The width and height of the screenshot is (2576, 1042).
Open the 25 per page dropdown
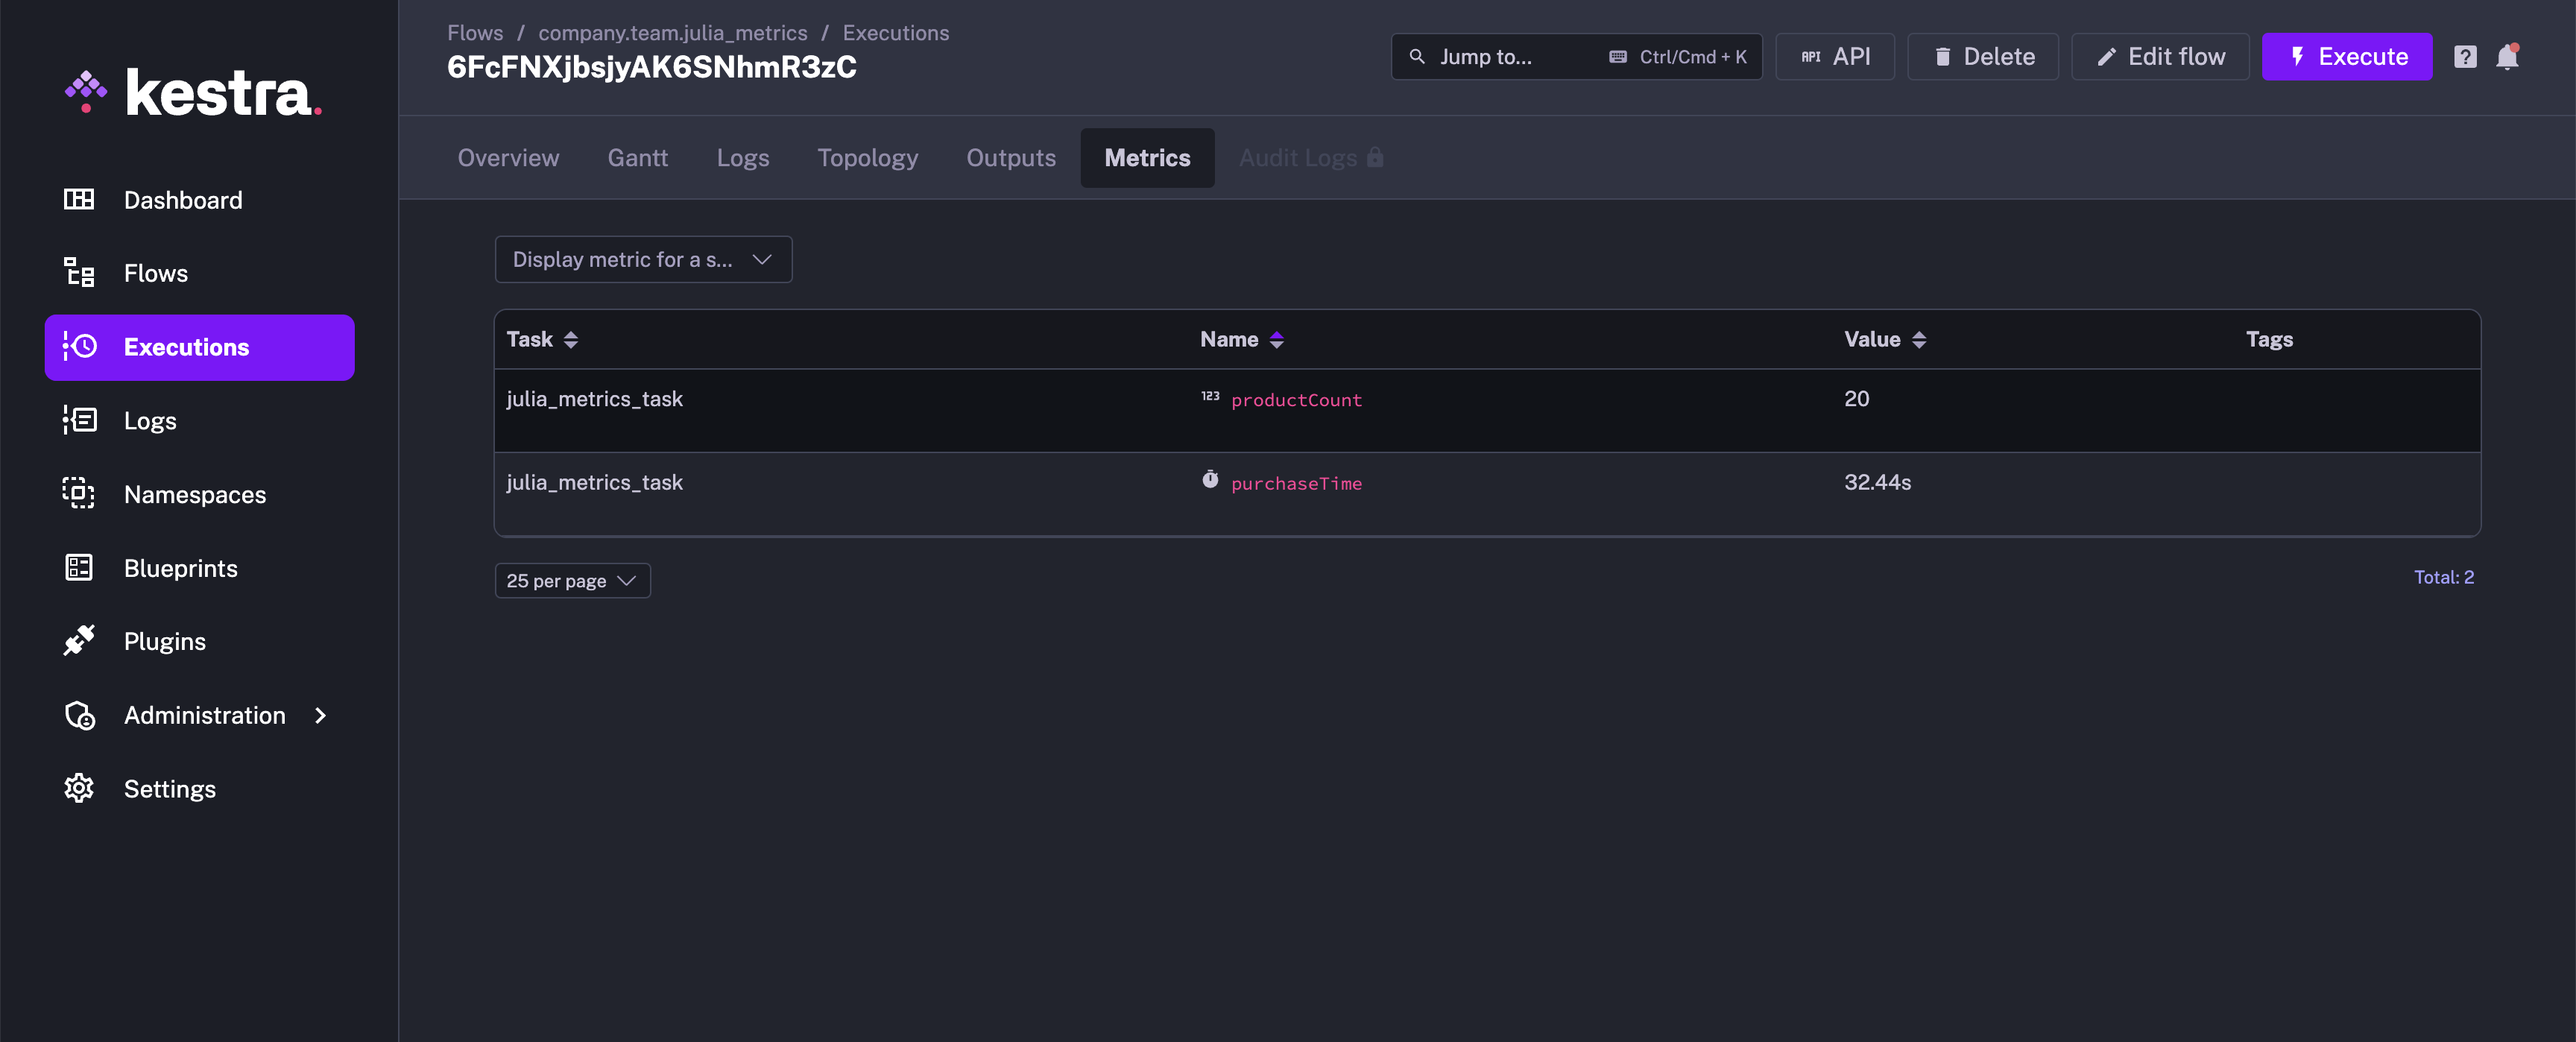coord(572,581)
